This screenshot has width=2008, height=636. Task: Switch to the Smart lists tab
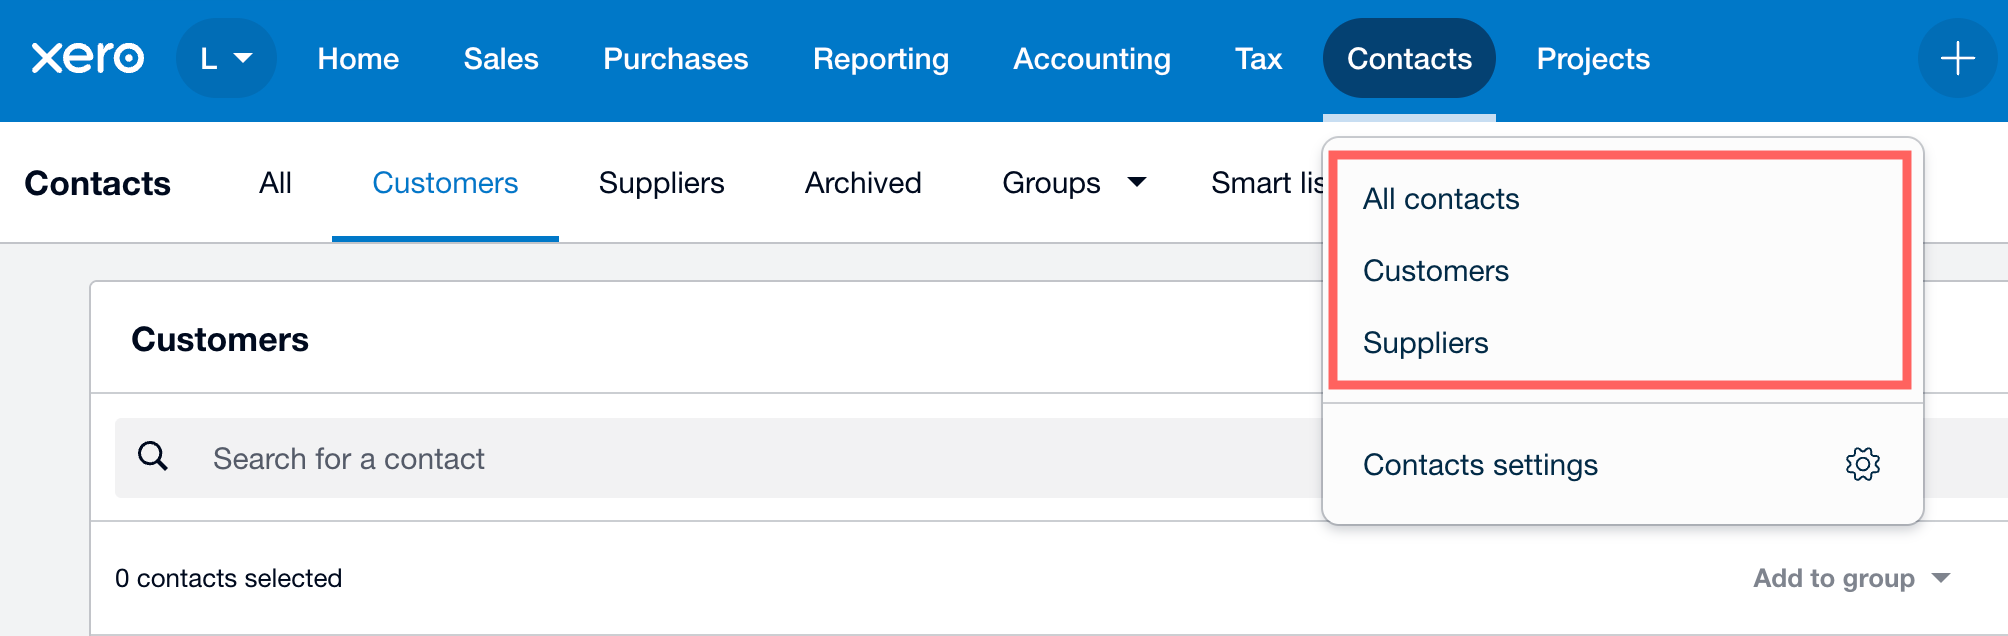1266,183
